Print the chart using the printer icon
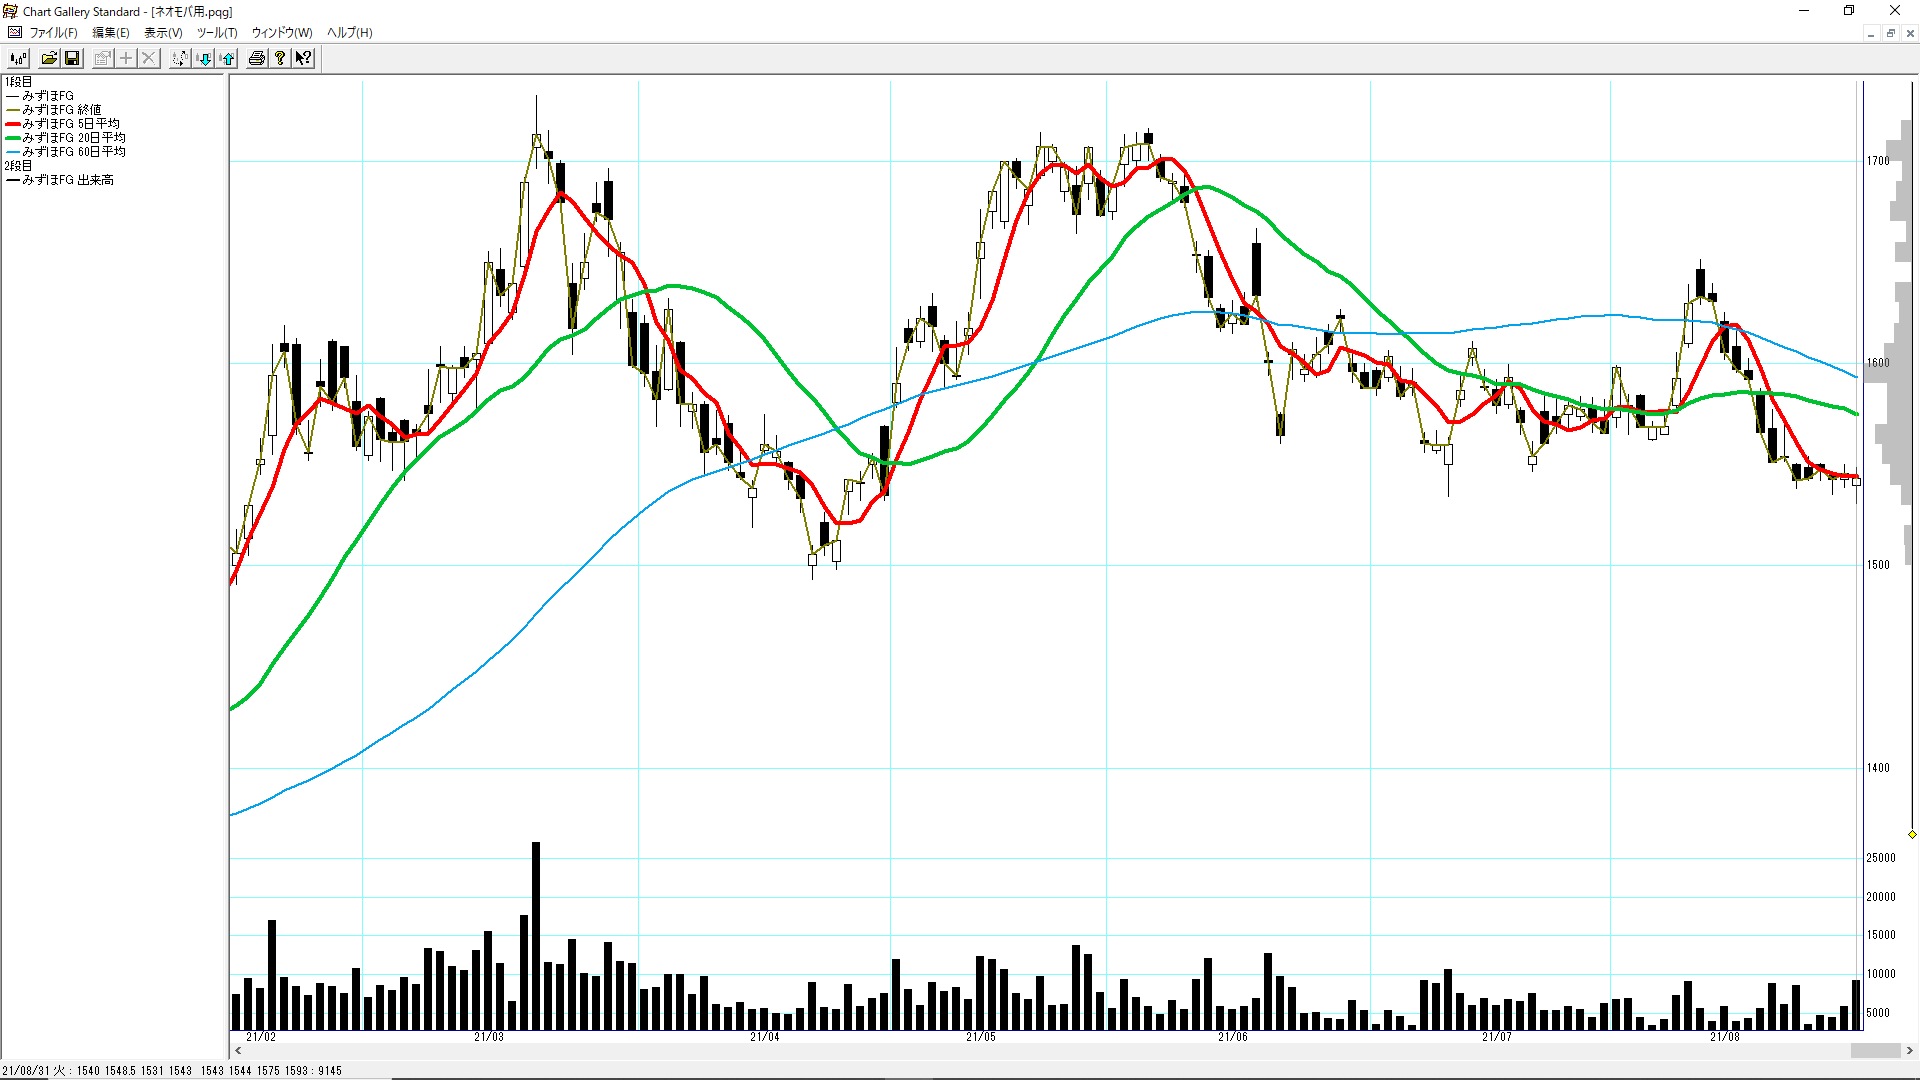 257,58
